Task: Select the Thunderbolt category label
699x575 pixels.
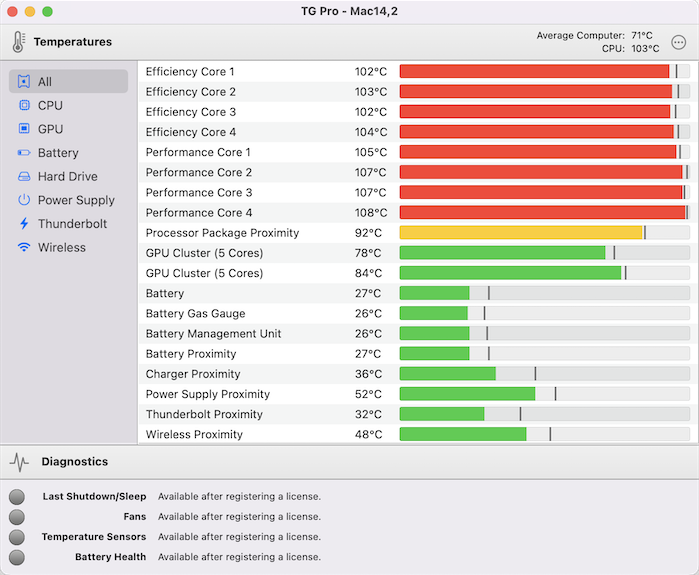Action: tap(72, 224)
